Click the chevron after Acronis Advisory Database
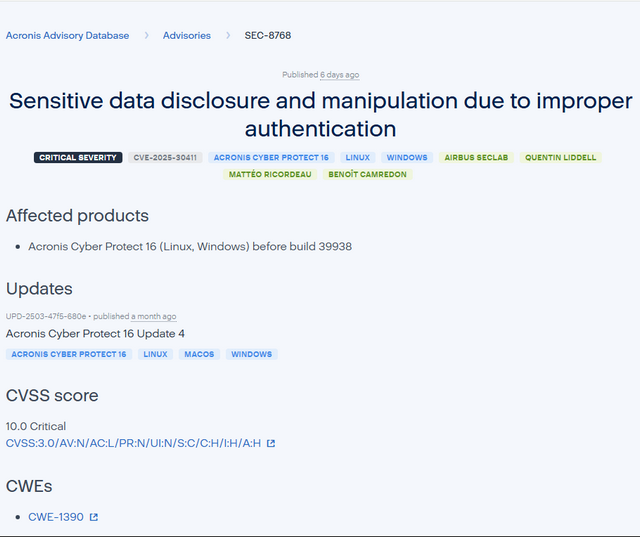The height and width of the screenshot is (537, 640). [147, 36]
